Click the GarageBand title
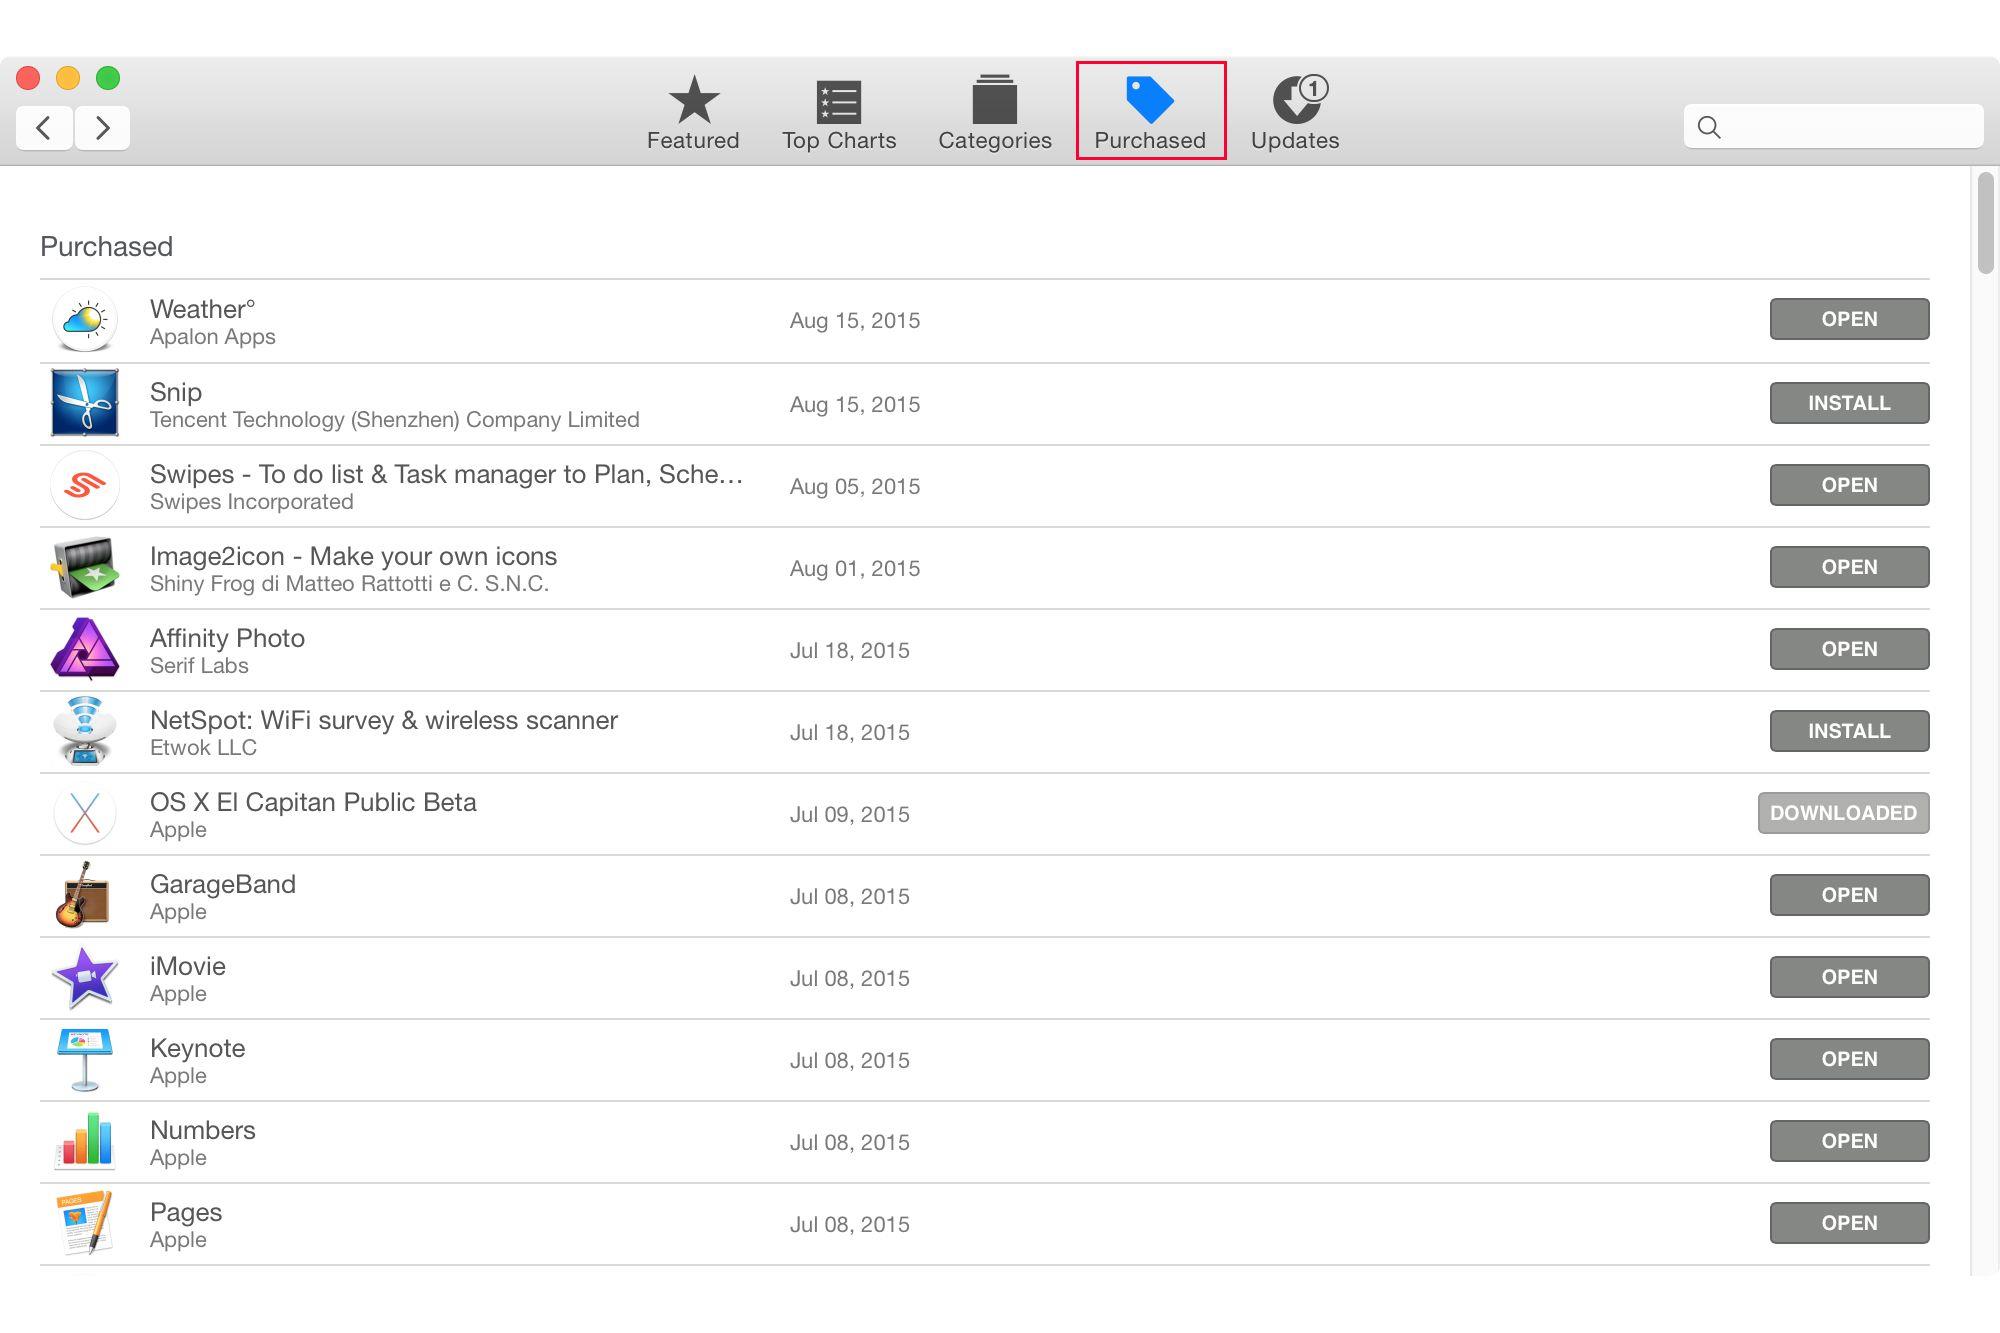 click(223, 884)
